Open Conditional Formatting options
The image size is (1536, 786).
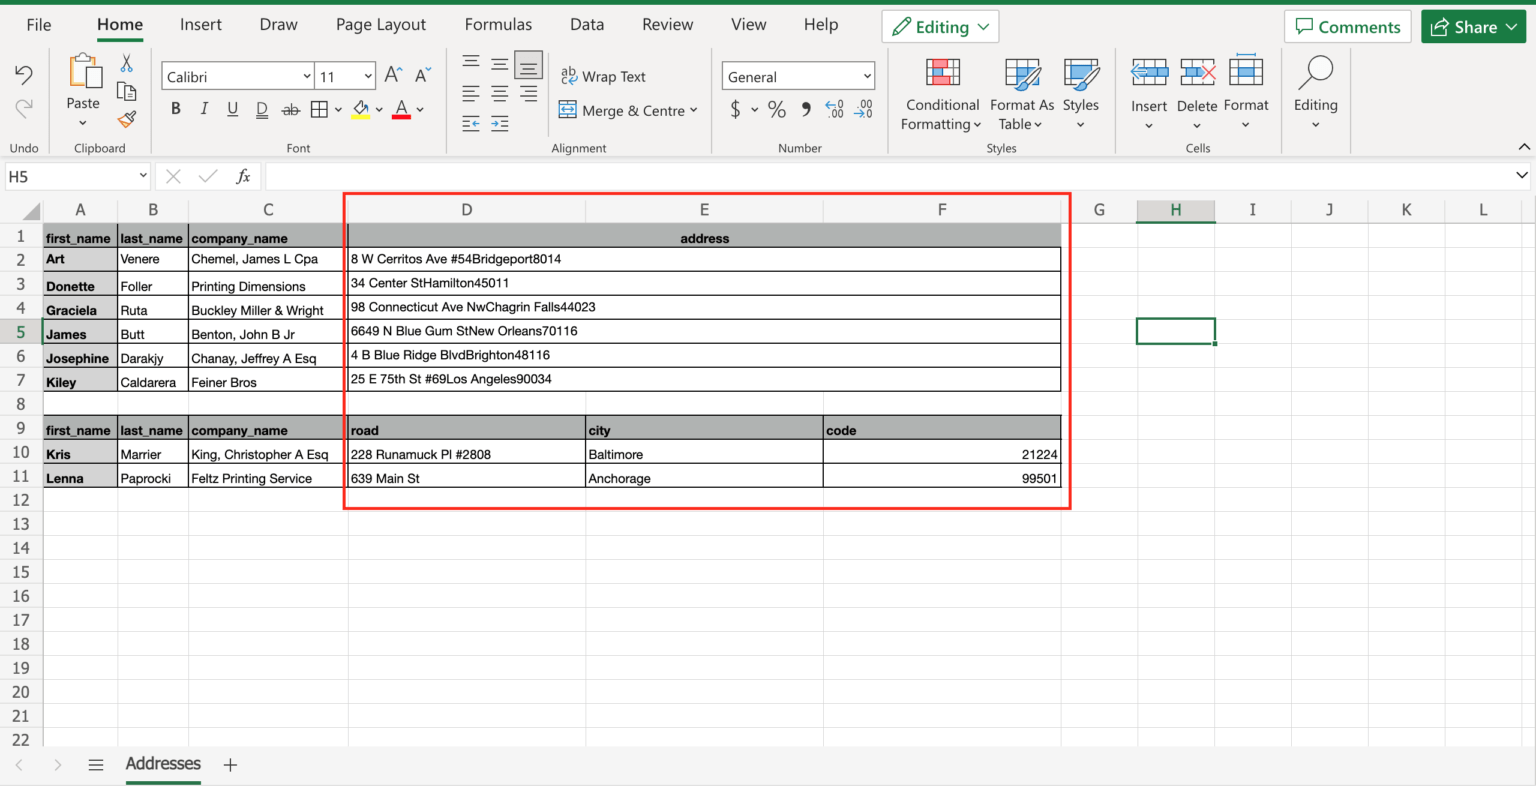click(940, 95)
